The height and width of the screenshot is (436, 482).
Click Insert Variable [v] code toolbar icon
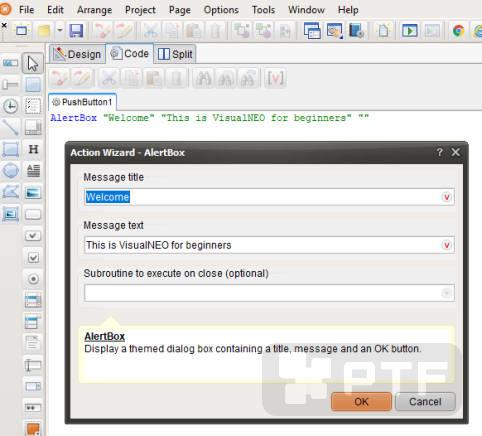tap(275, 78)
